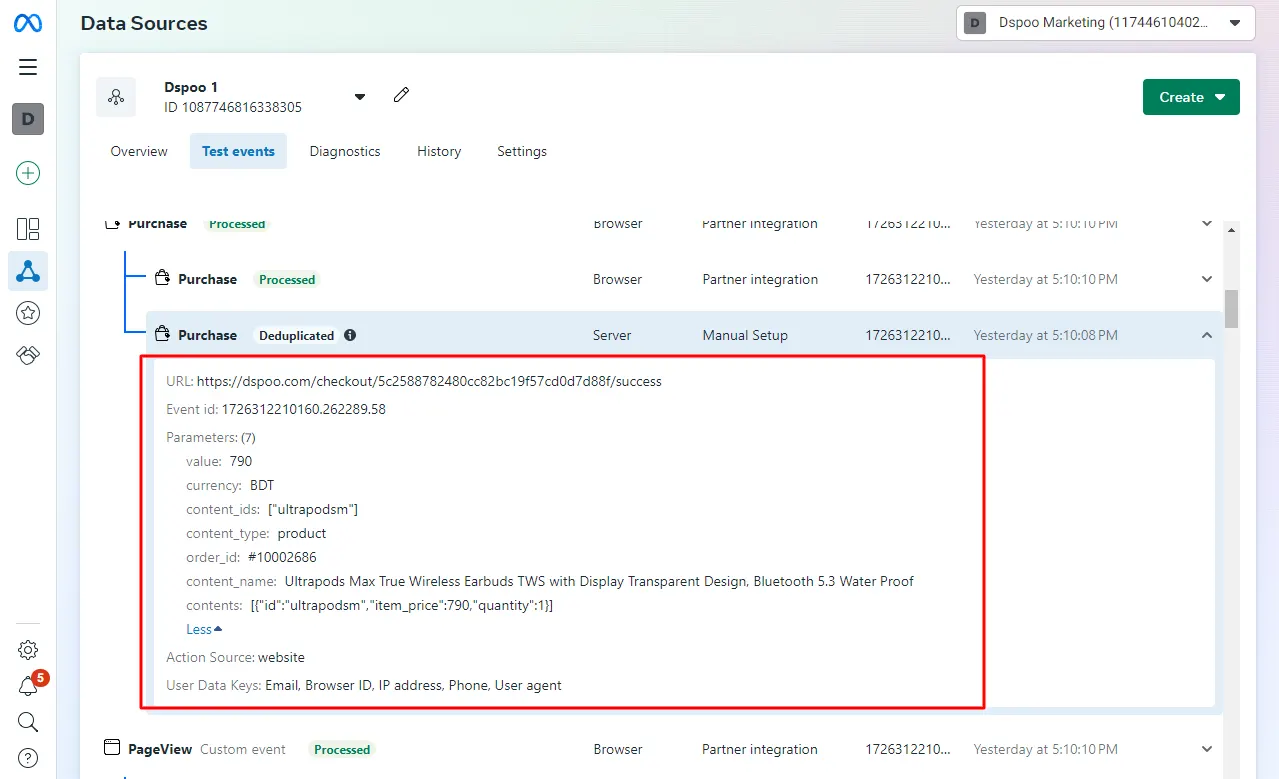Click the green plus create icon
This screenshot has width=1279, height=779.
coord(28,173)
